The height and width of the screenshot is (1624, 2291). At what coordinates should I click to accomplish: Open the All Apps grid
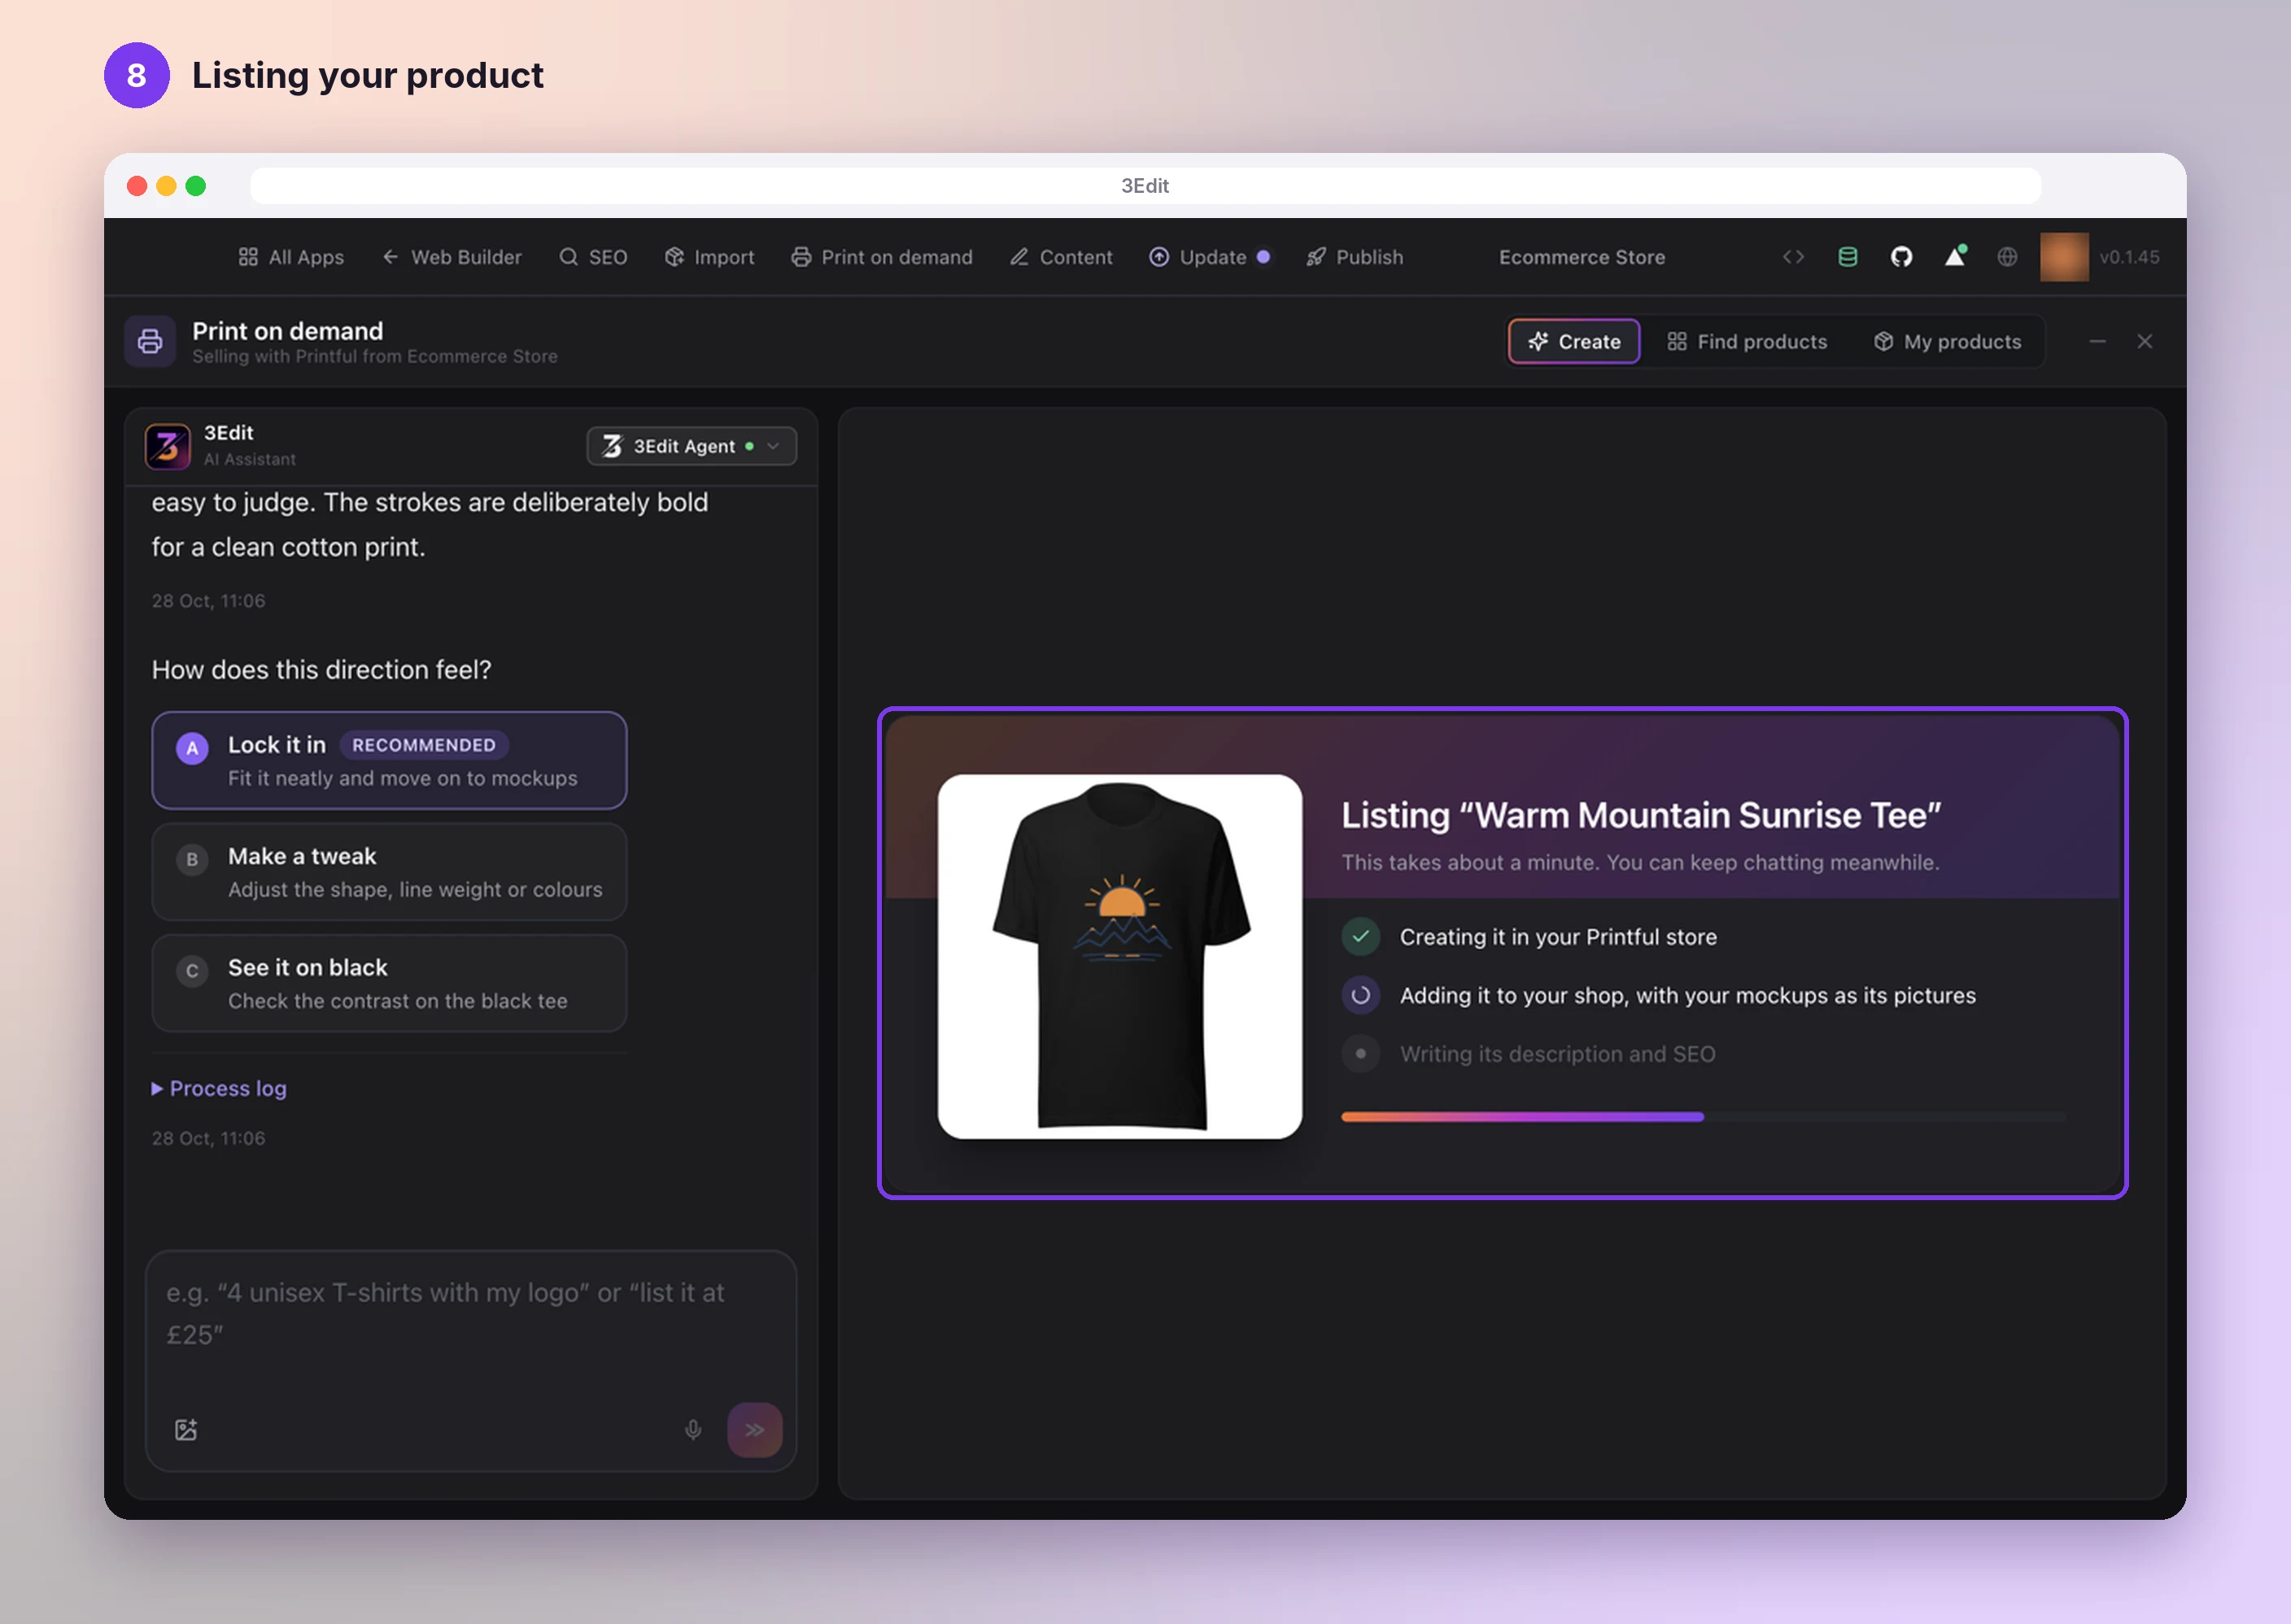(291, 257)
